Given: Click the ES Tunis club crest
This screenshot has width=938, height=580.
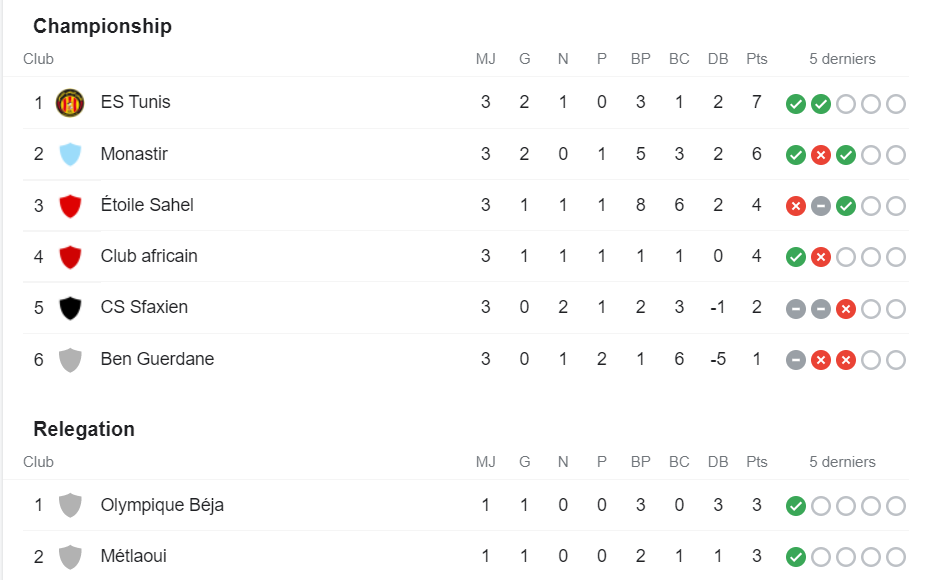Looking at the screenshot, I should pos(70,103).
